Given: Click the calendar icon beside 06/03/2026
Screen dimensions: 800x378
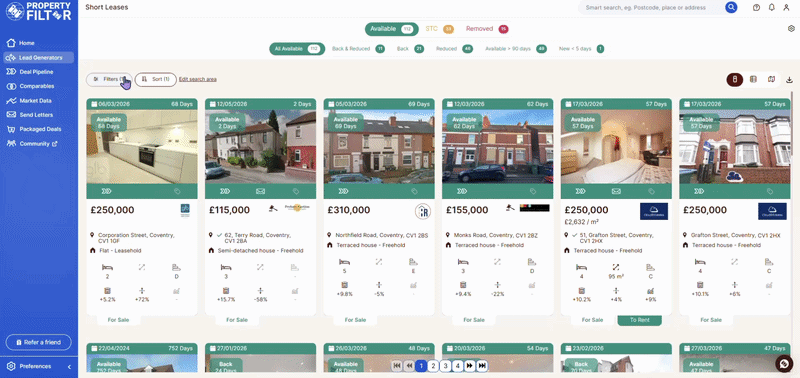Looking at the screenshot, I should coord(94,104).
